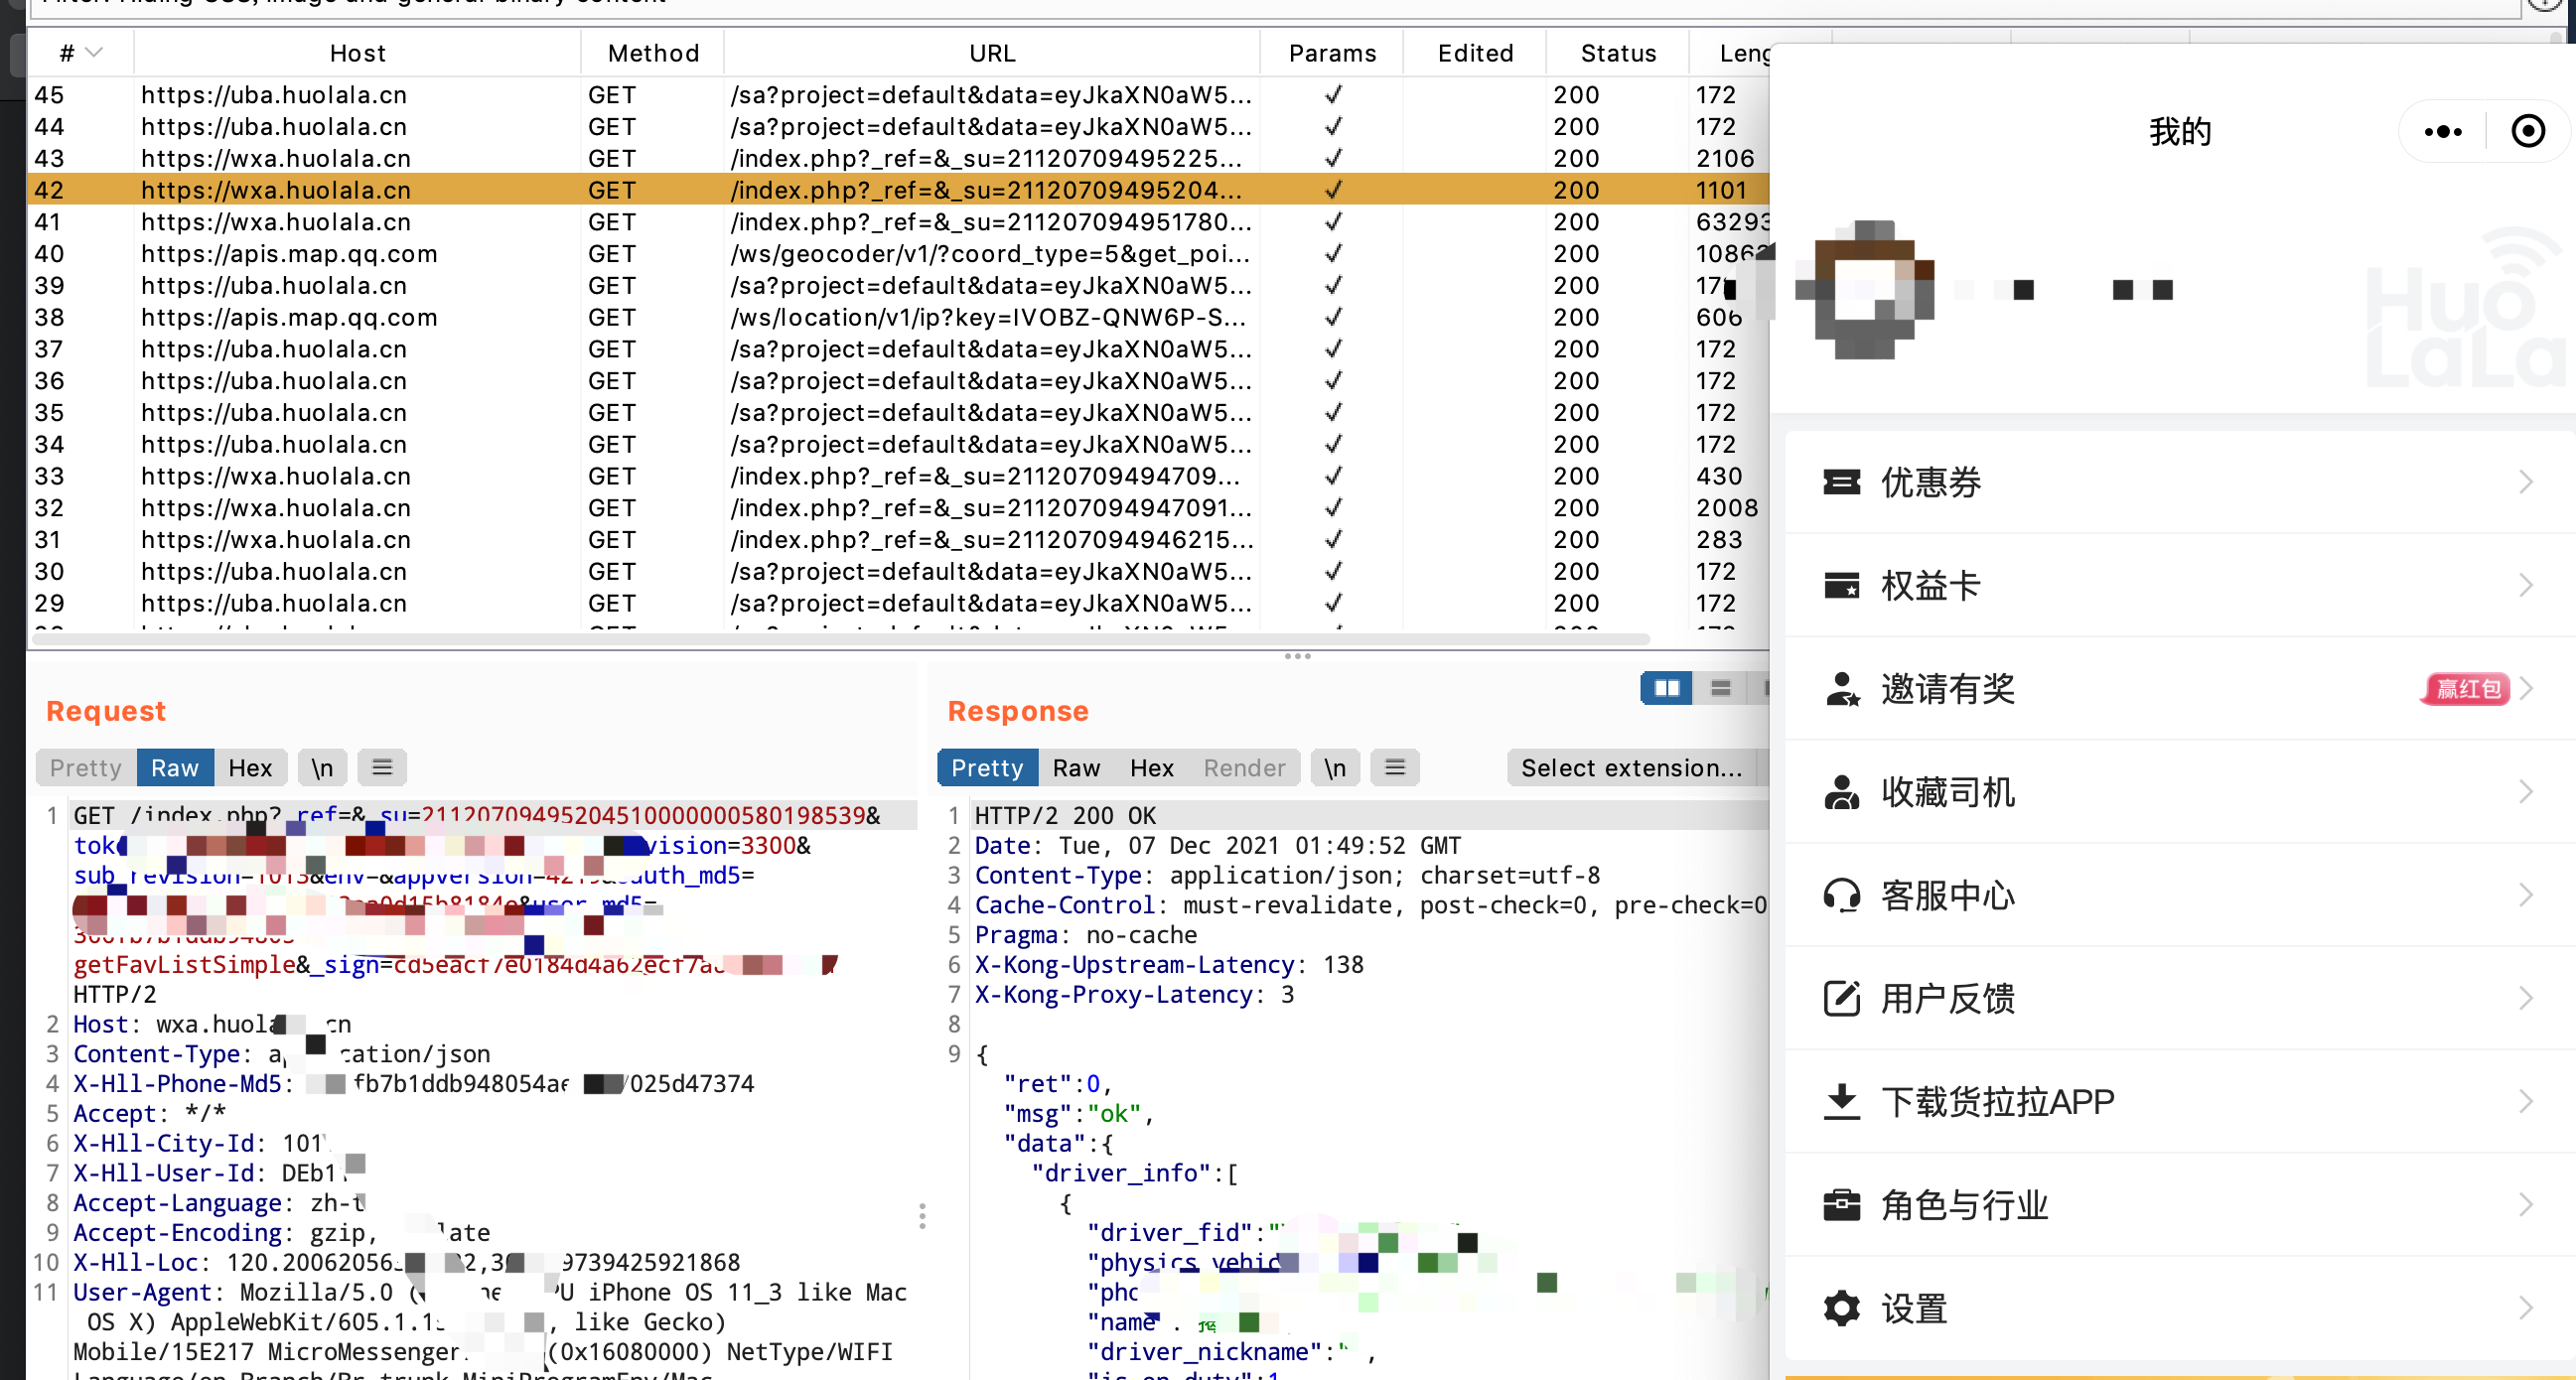The height and width of the screenshot is (1380, 2576).
Task: Switch Response view to Render tab
Action: pos(1244,767)
